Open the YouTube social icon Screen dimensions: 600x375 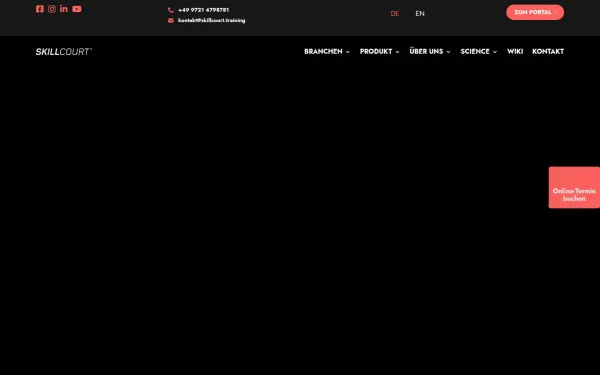coord(77,9)
